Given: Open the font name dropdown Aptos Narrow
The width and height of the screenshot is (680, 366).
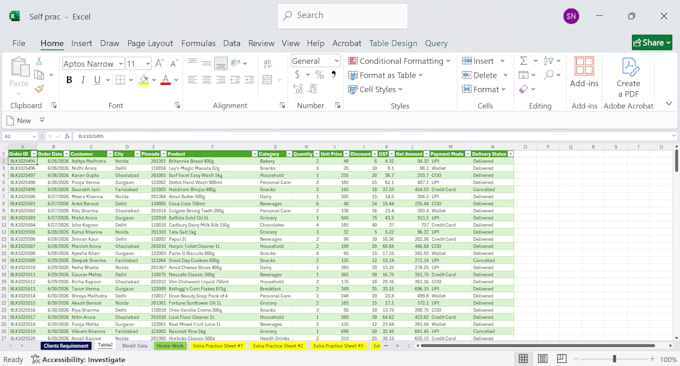Looking at the screenshot, I should (121, 64).
